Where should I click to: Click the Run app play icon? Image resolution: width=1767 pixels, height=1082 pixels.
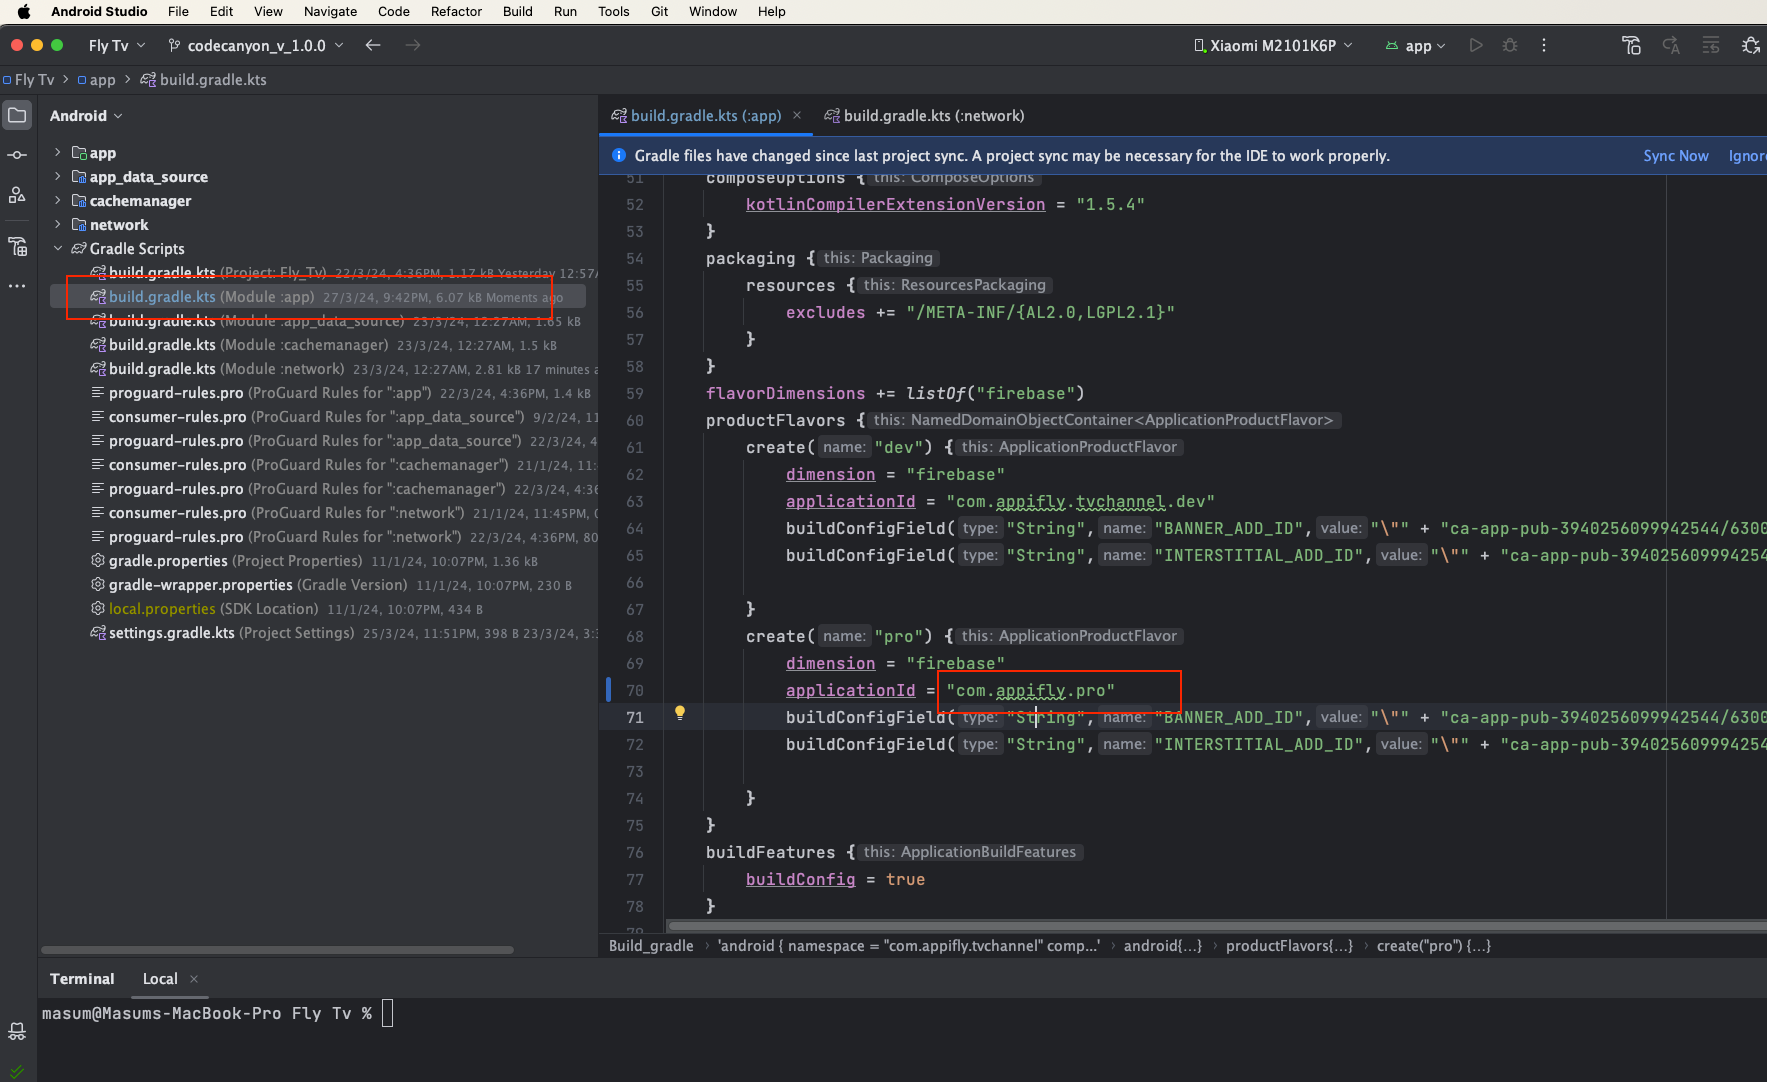[1475, 46]
